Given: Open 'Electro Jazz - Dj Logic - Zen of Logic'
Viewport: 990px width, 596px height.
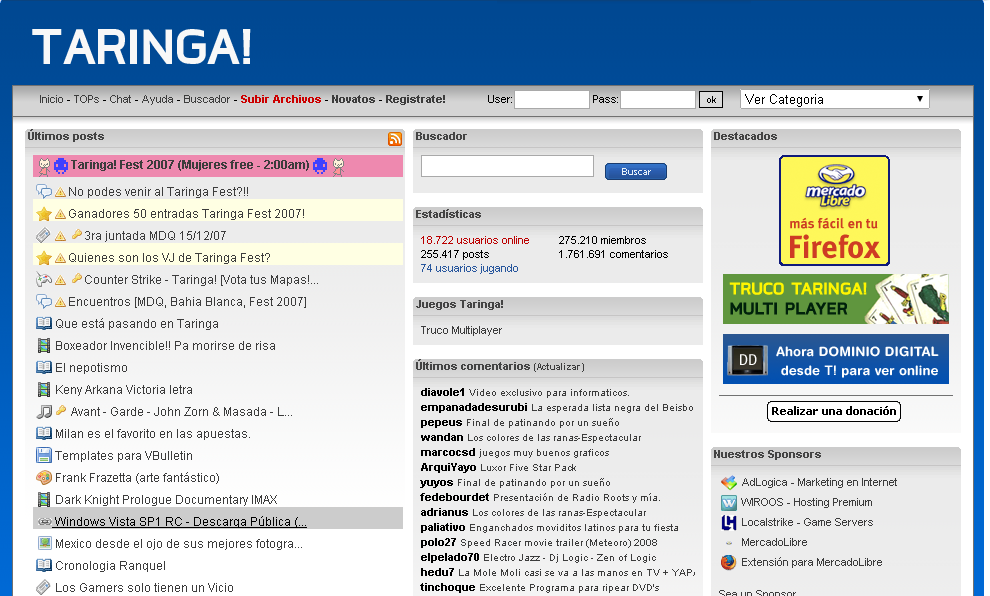Looking at the screenshot, I should 570,558.
